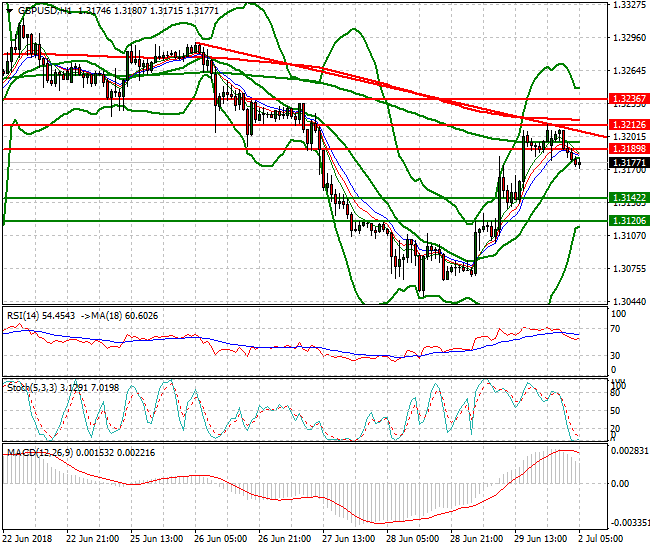Click the 27 Jun 13:00 time label

click(349, 539)
